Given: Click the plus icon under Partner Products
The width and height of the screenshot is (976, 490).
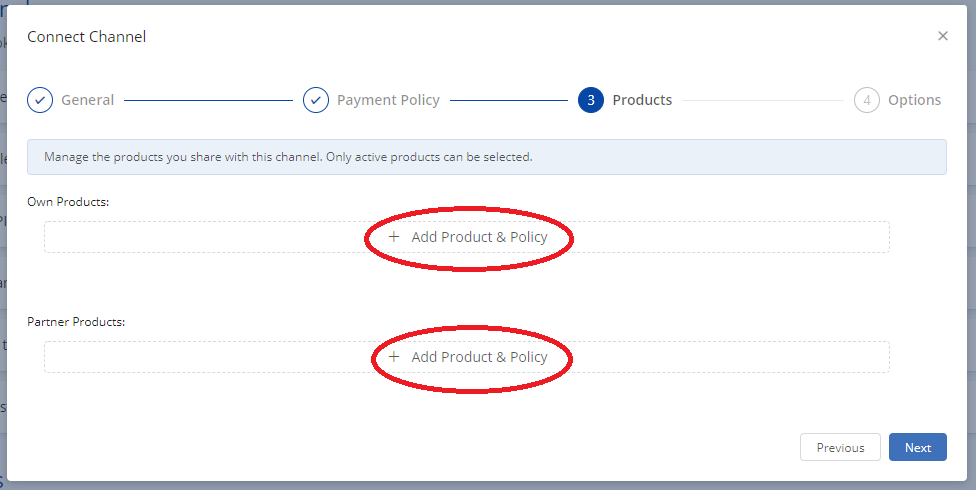Looking at the screenshot, I should (x=394, y=357).
